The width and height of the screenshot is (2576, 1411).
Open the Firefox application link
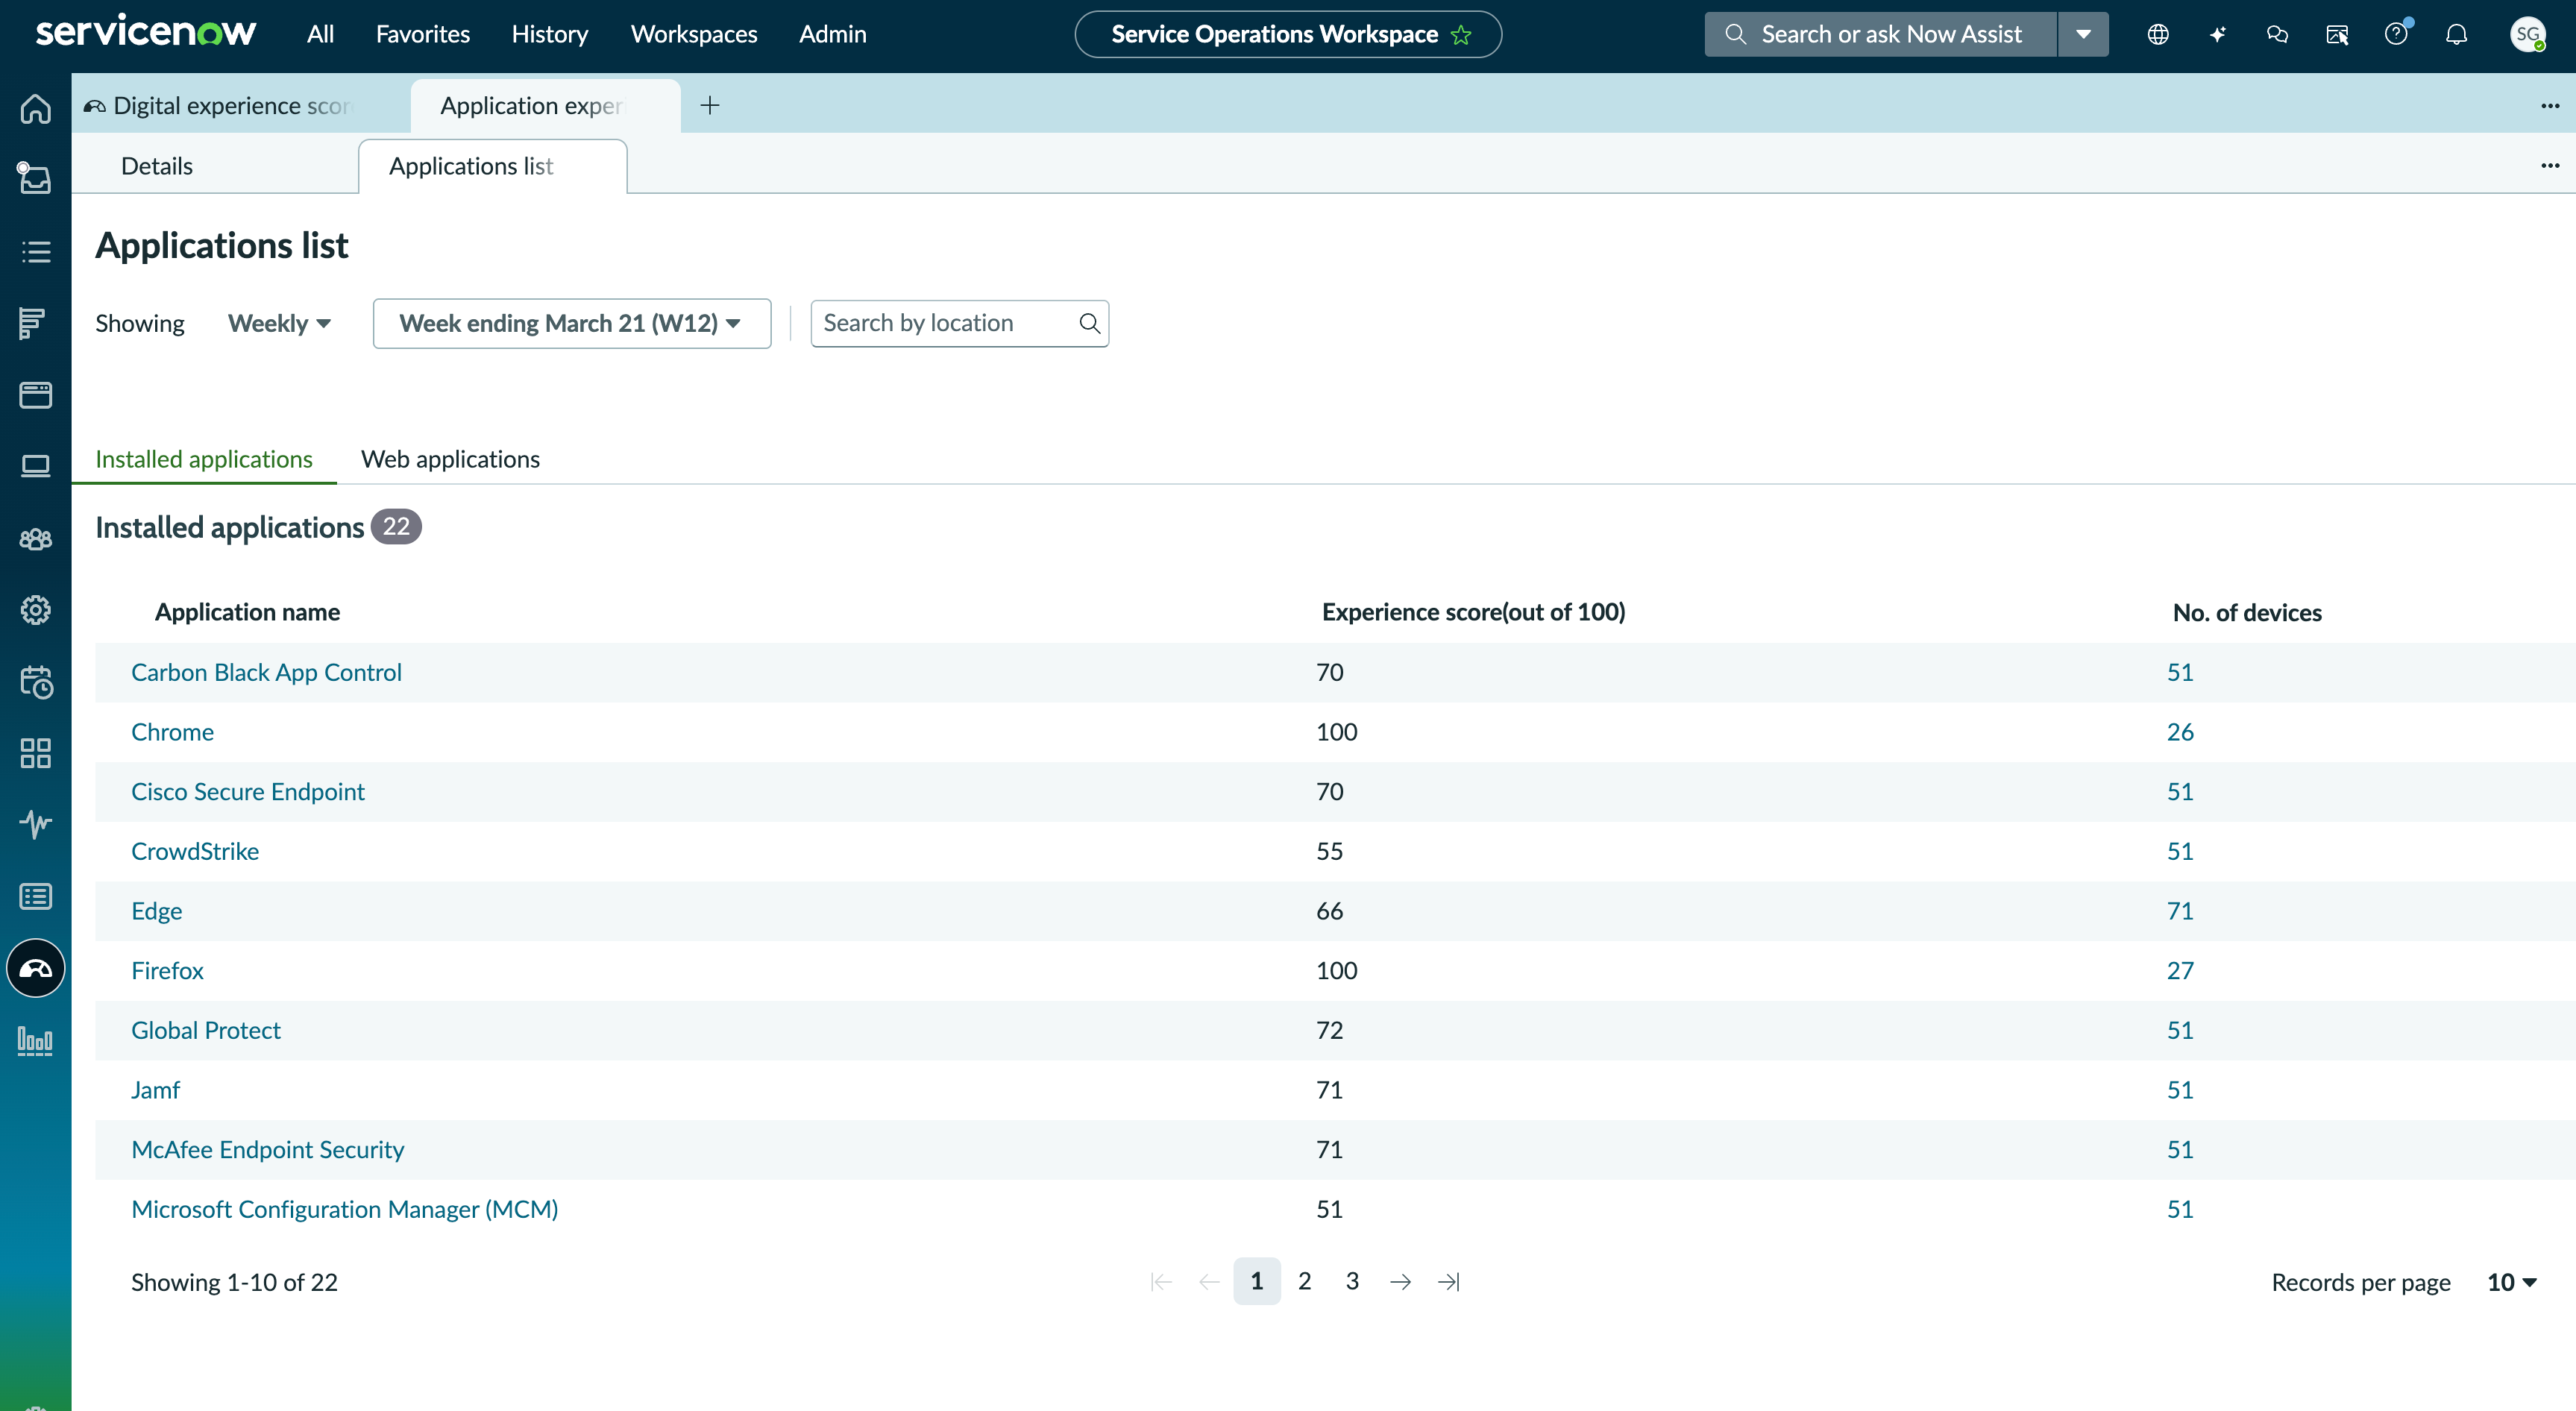167,970
